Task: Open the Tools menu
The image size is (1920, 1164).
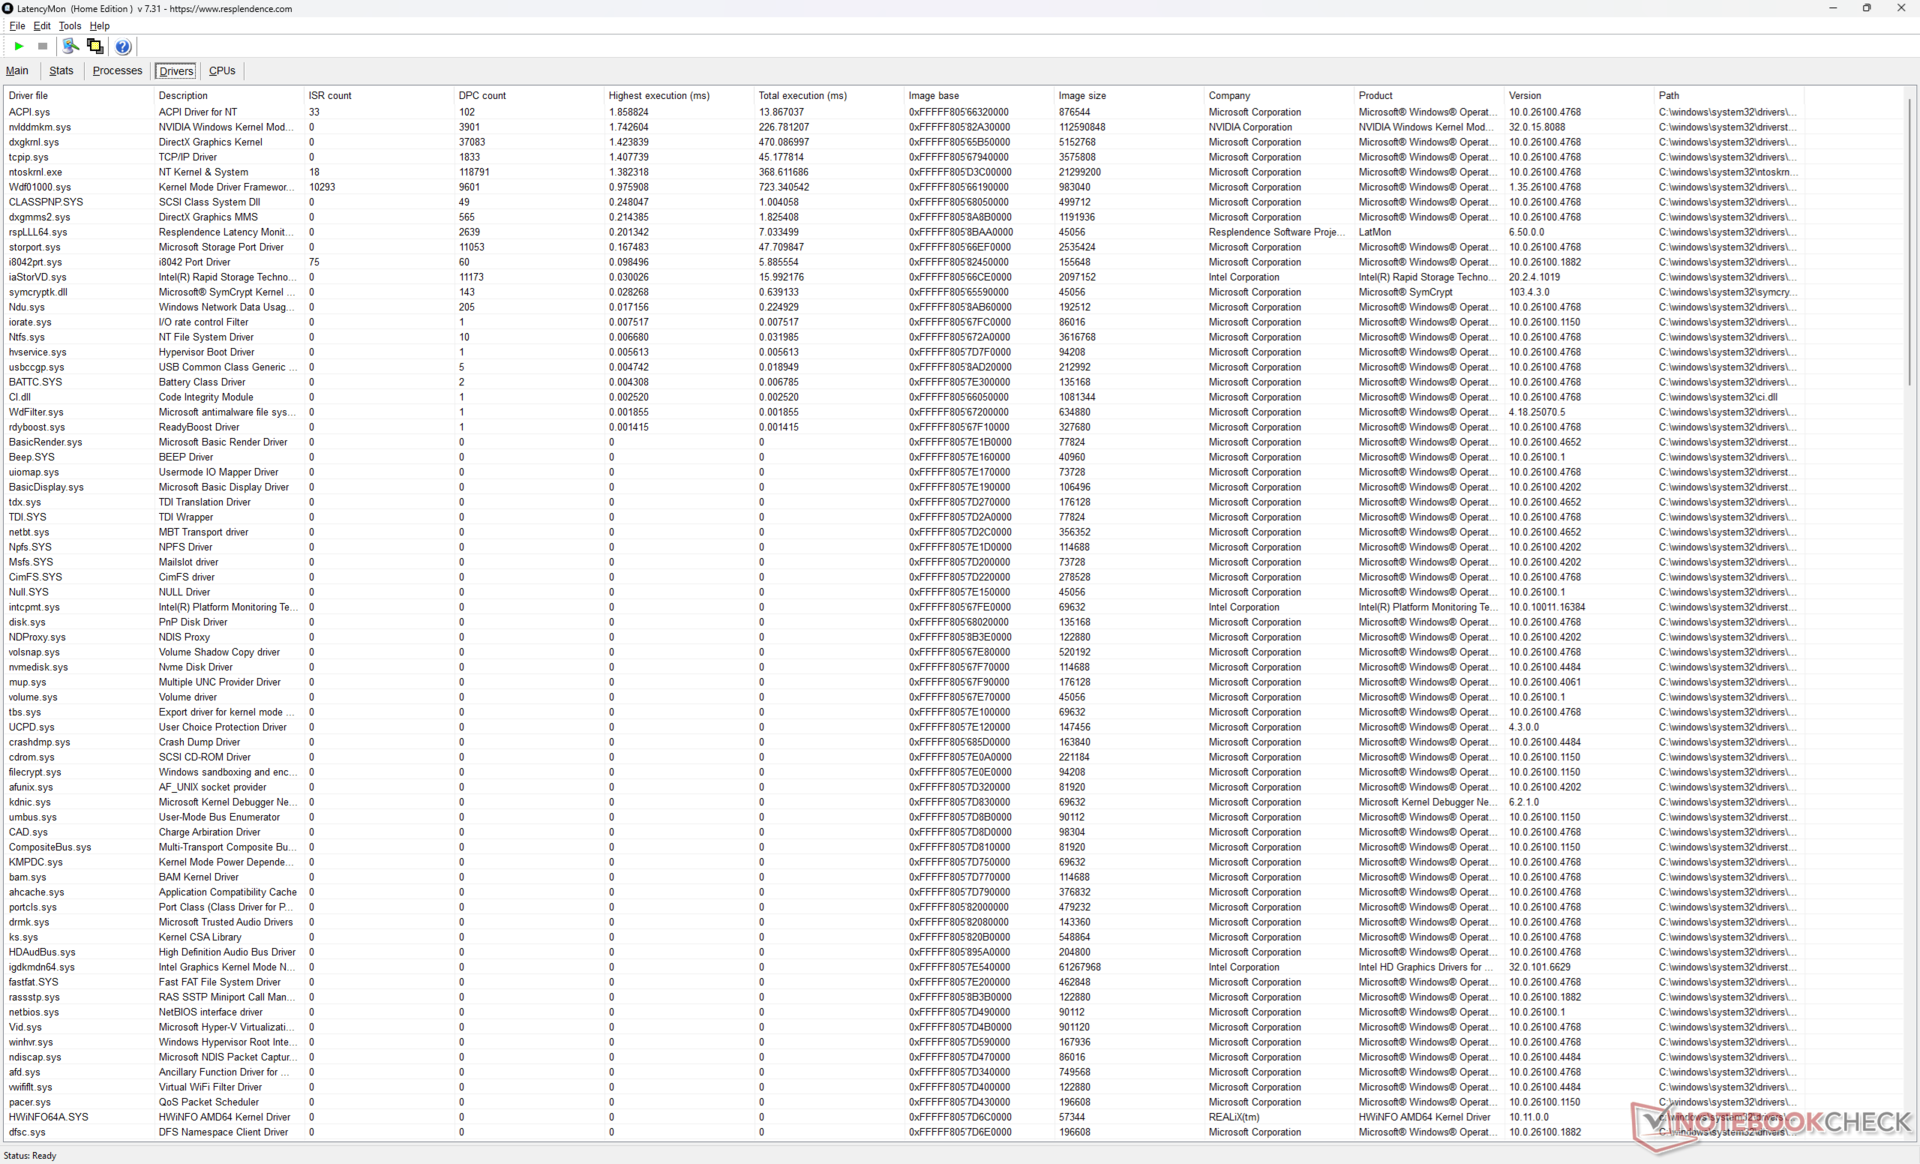Action: coord(69,26)
